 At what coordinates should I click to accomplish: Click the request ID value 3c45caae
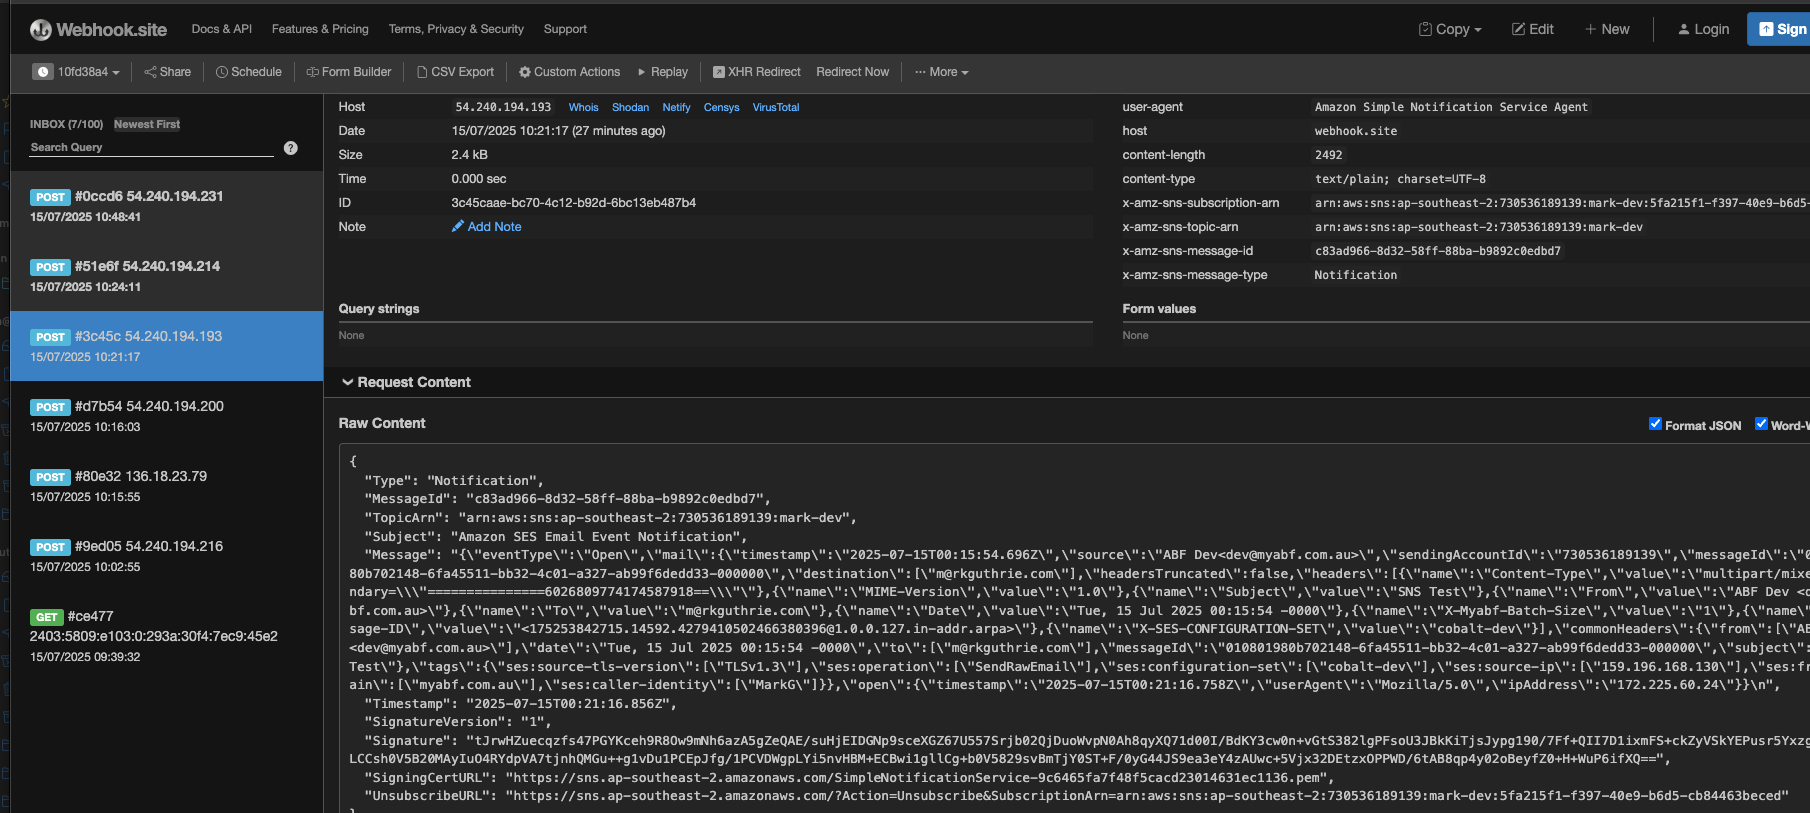tap(573, 203)
